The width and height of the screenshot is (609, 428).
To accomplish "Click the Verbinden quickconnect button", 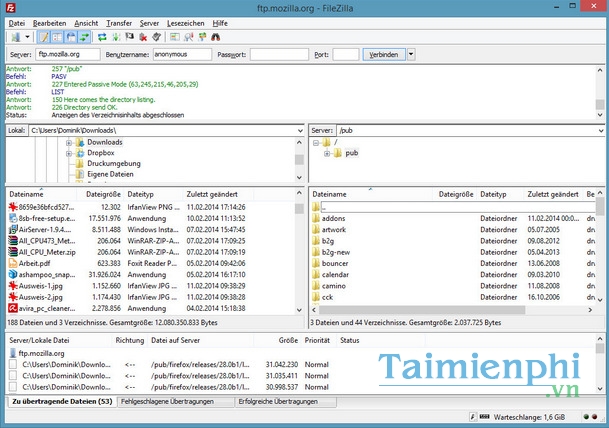I will (x=384, y=54).
